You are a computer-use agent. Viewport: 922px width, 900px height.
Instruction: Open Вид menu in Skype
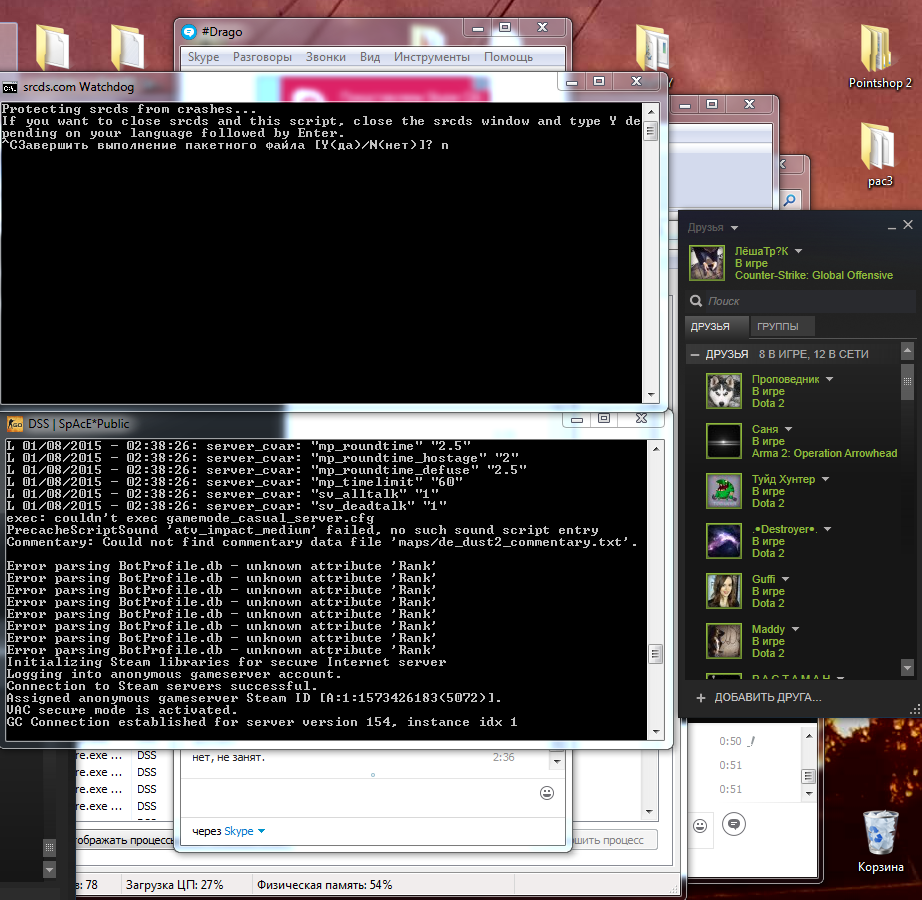(x=370, y=57)
